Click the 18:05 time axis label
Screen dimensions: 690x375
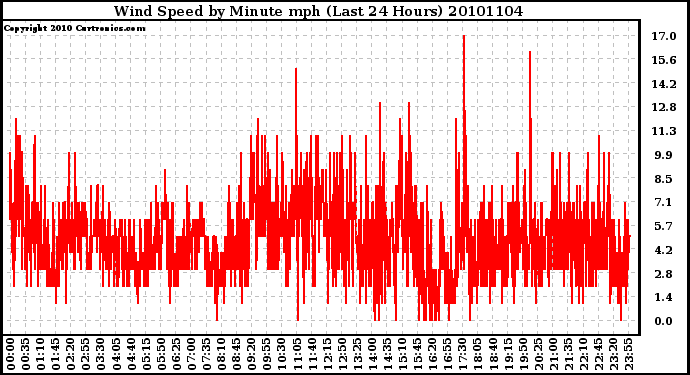click(478, 355)
